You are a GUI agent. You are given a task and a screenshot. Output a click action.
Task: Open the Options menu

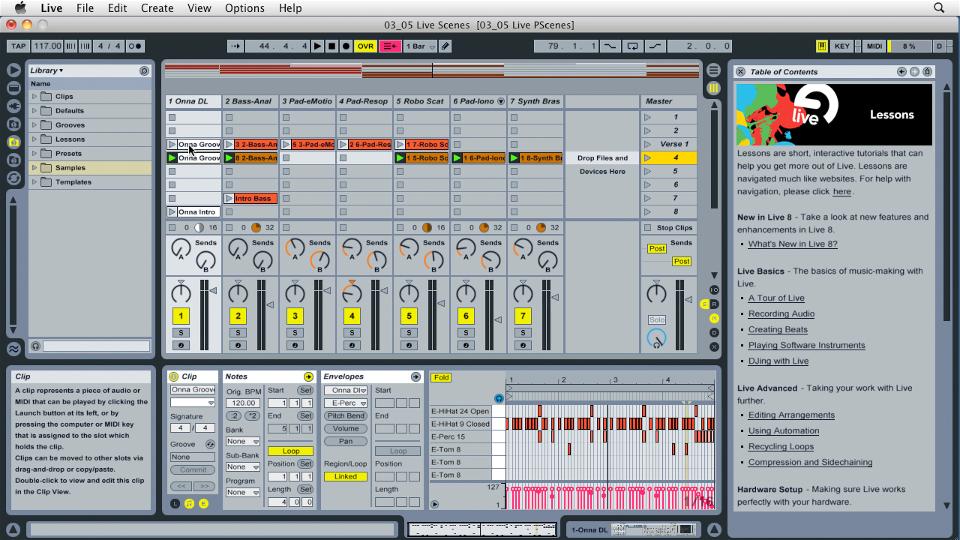coord(244,8)
